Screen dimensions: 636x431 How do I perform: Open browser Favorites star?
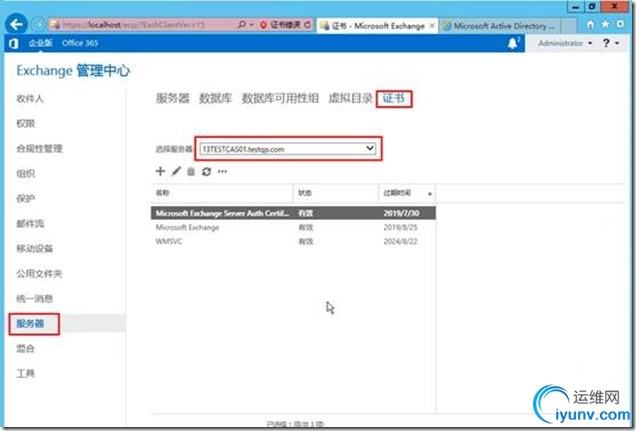(605, 24)
